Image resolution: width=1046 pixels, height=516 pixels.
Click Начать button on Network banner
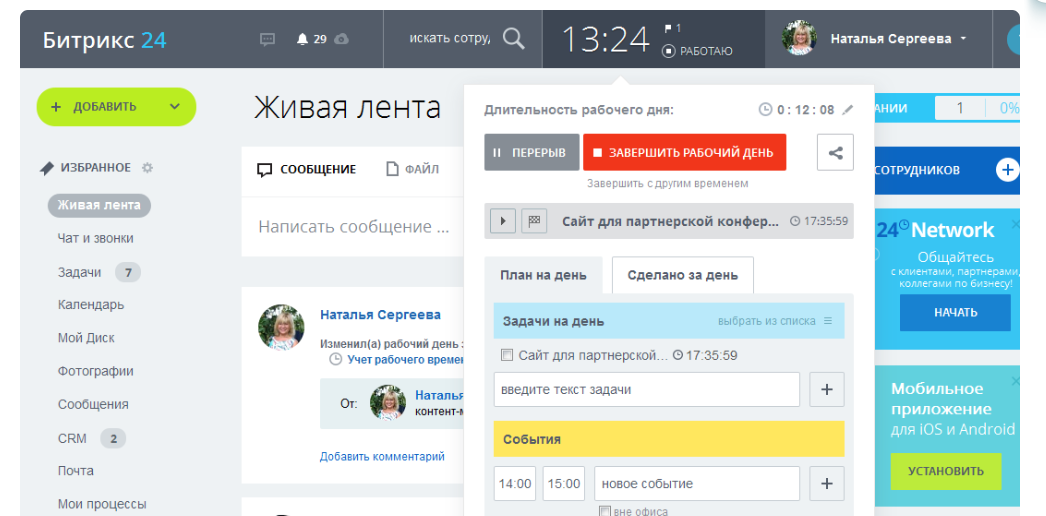coord(955,312)
